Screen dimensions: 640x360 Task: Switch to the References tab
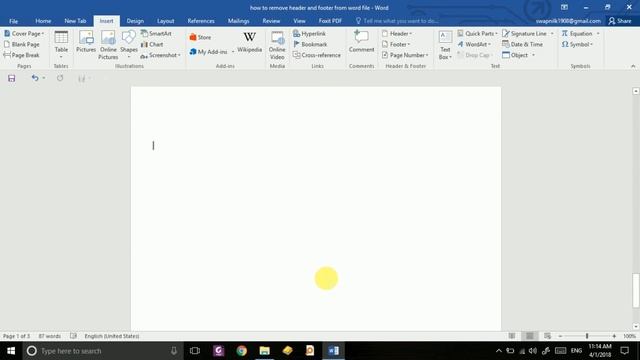point(201,21)
